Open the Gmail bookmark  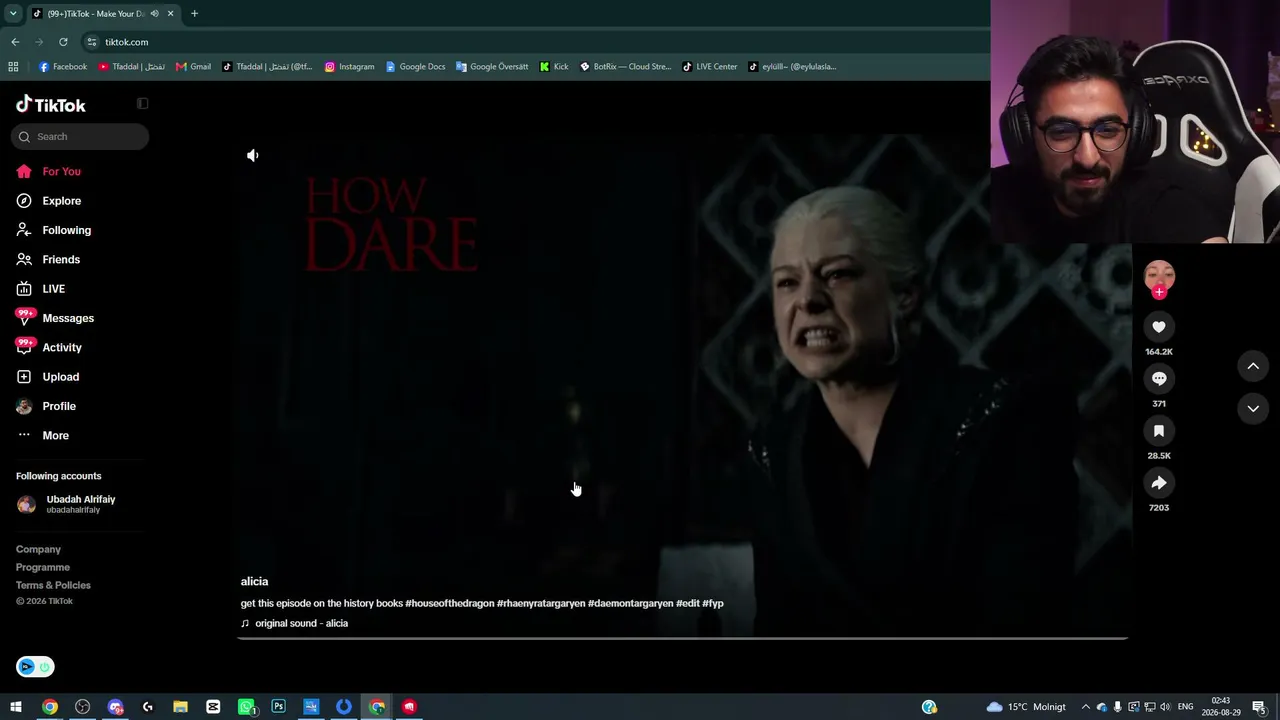click(193, 67)
